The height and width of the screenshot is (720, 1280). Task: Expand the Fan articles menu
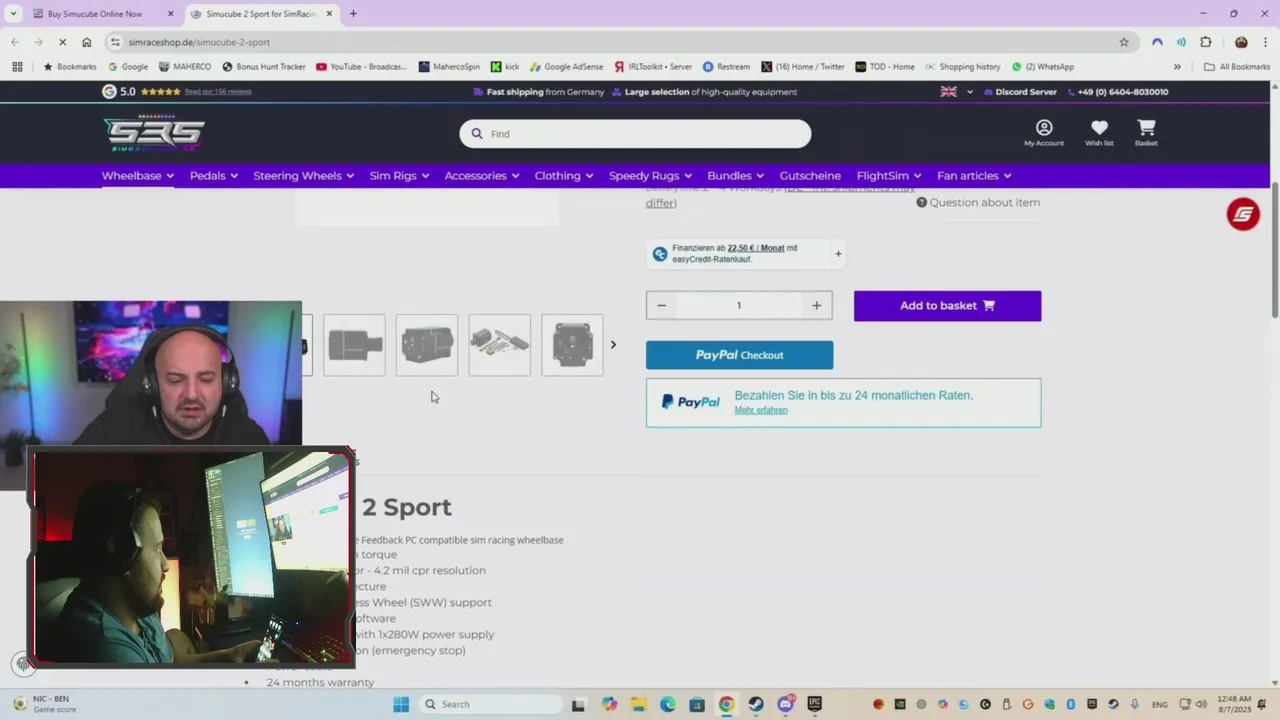(974, 176)
